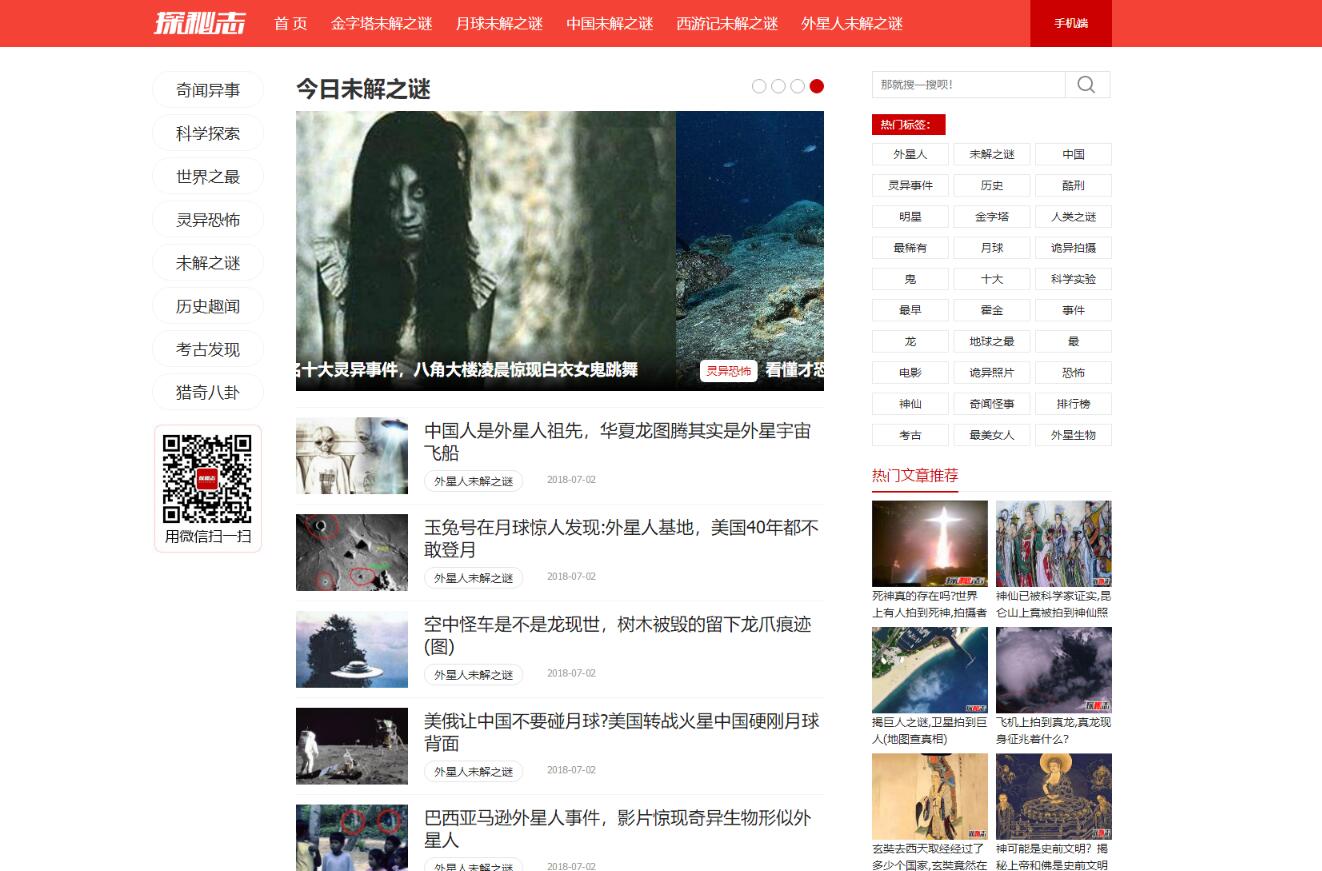The image size is (1322, 871).
Task: Click the 揭巨人之谜 satellite image thumbnail
Action: (x=929, y=669)
